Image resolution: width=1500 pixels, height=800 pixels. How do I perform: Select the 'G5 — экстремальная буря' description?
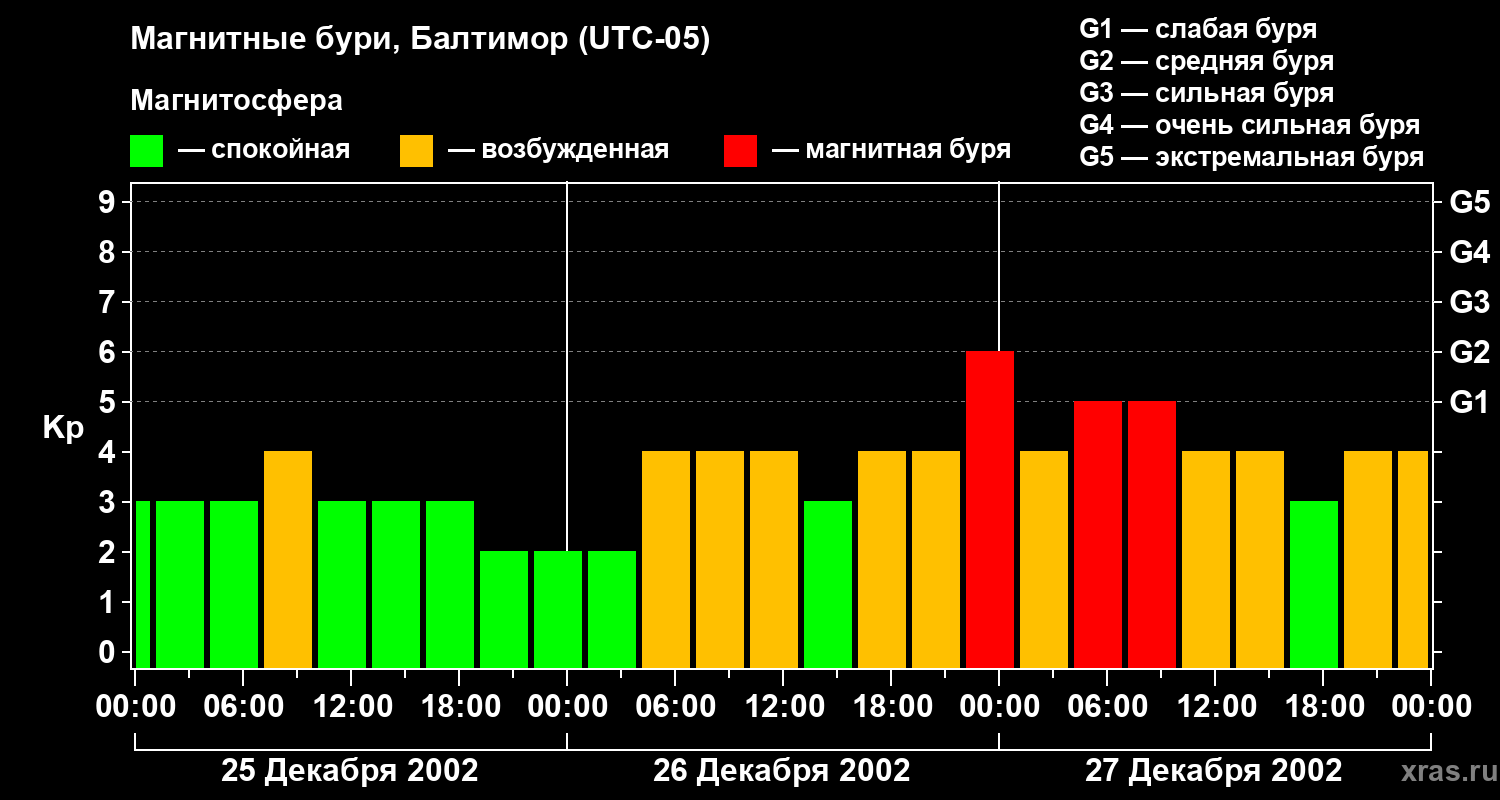(x=1252, y=157)
